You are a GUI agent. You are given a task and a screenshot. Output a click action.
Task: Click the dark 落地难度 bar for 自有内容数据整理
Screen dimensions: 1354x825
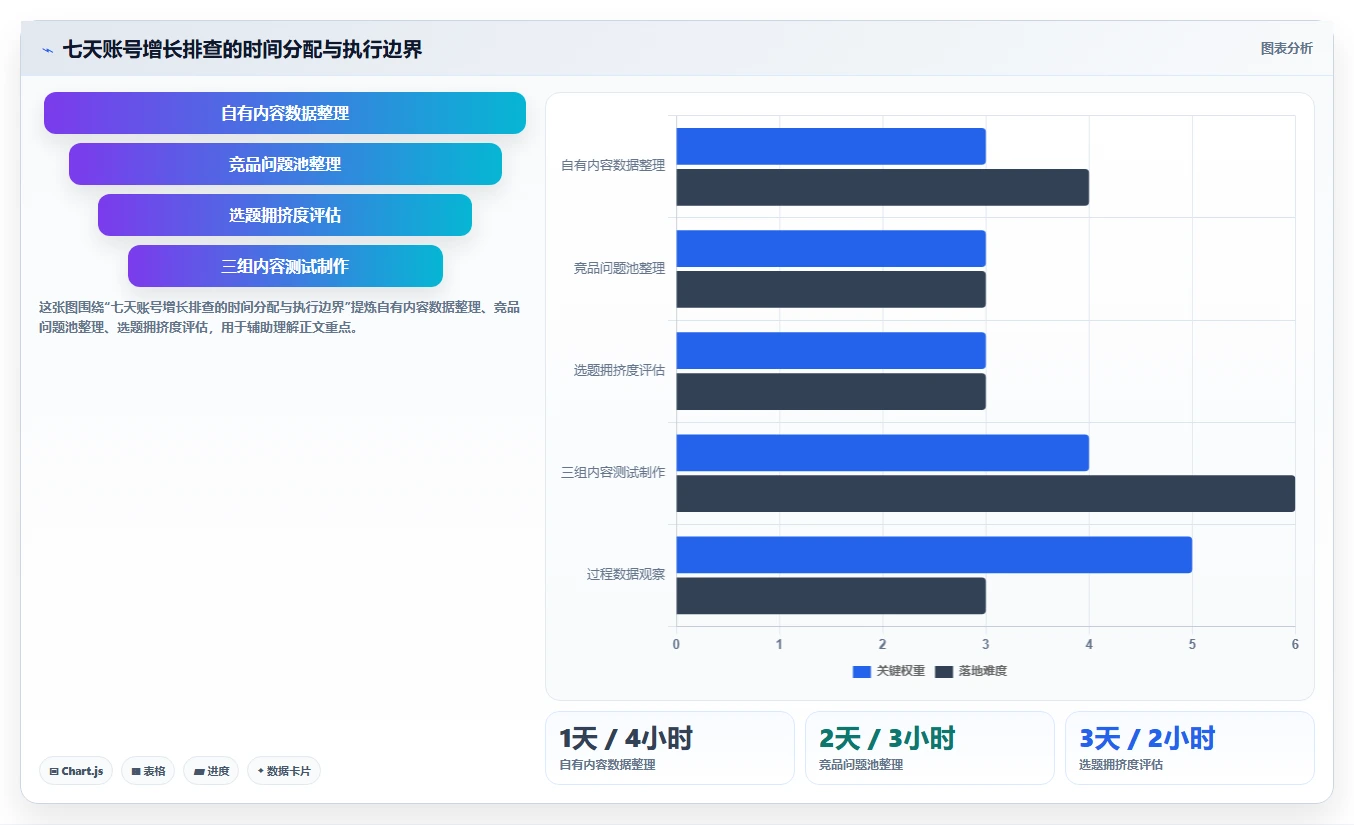pyautogui.click(x=882, y=187)
